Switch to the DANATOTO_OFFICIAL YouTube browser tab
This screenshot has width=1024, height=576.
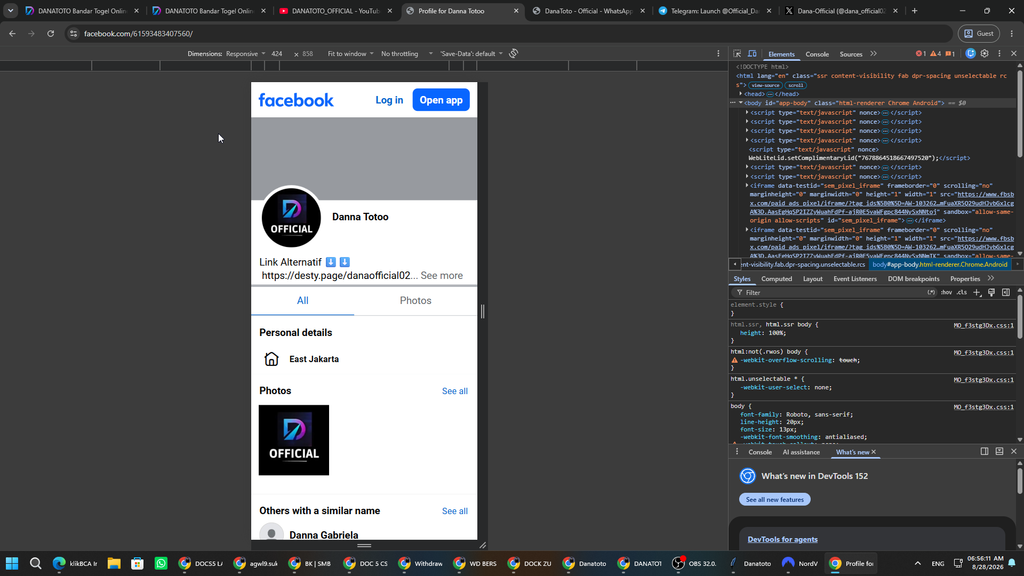(x=335, y=11)
